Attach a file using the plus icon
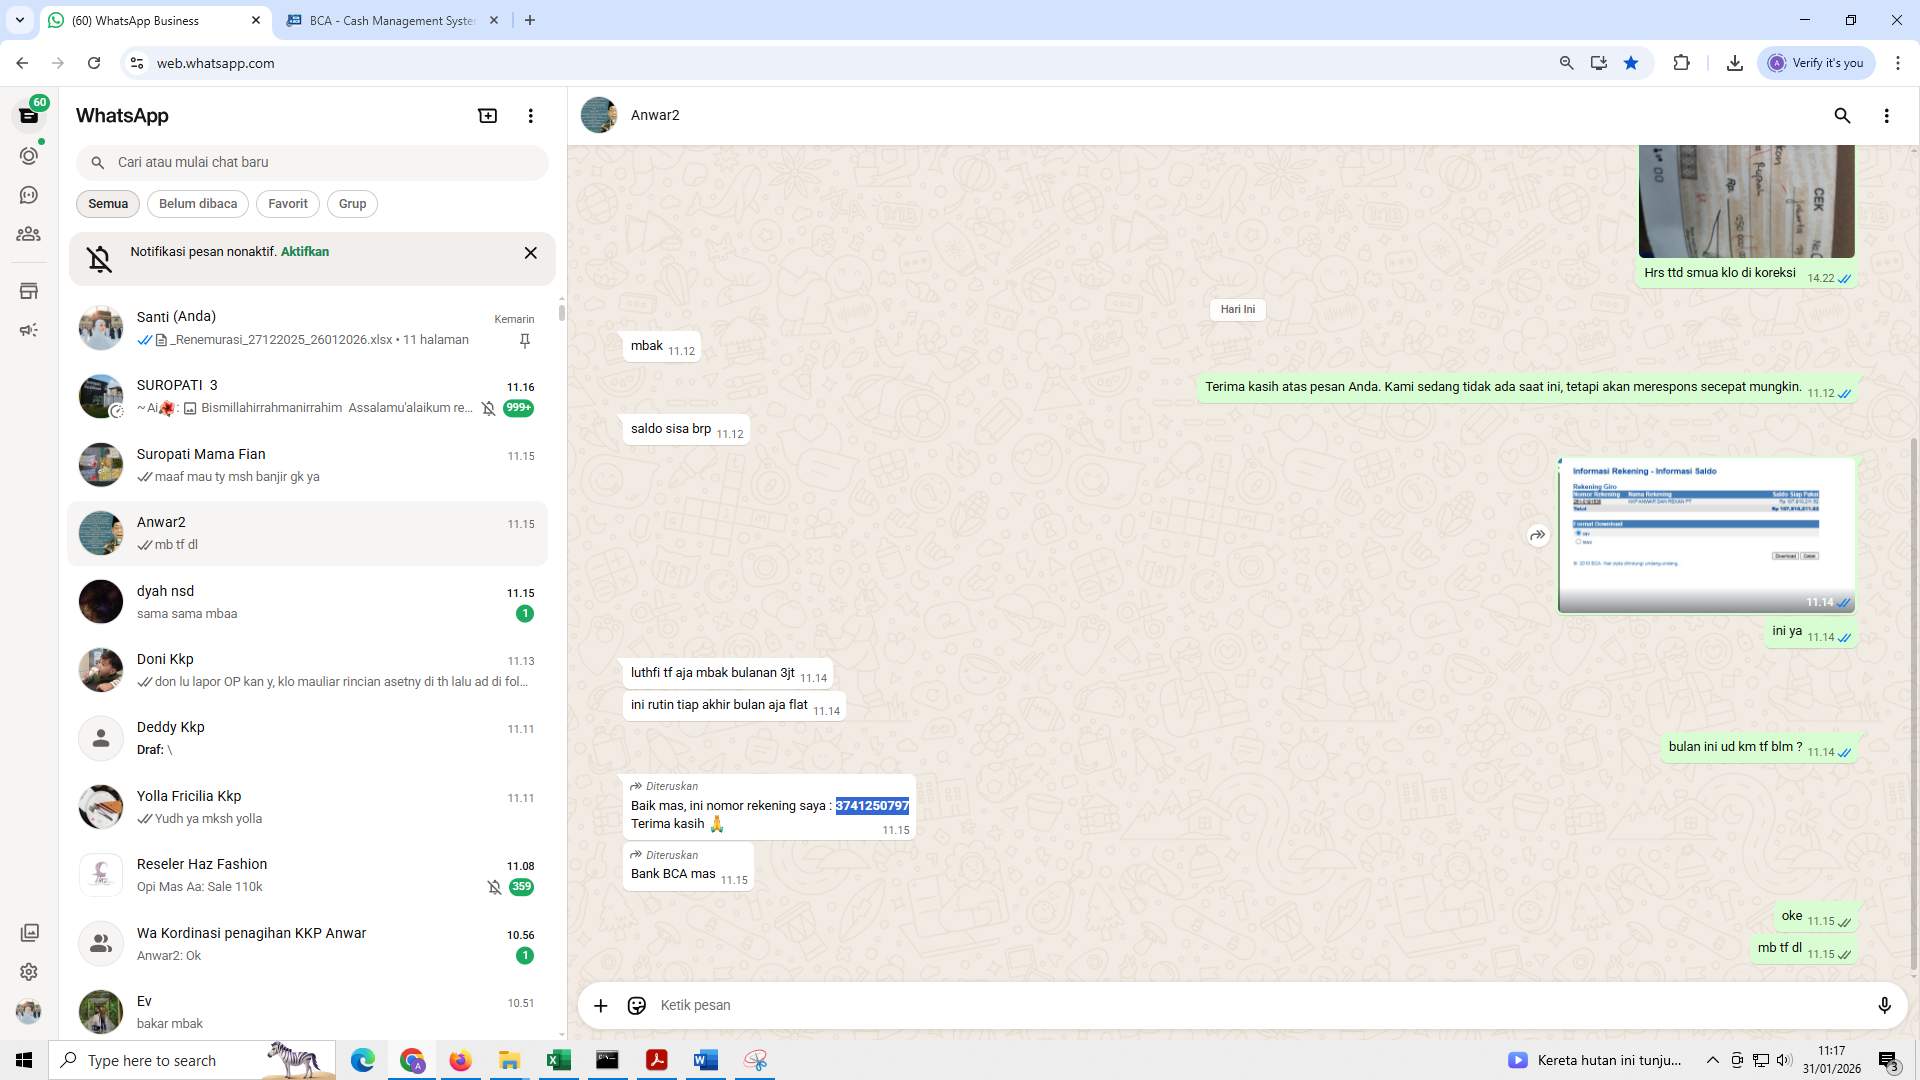 (x=600, y=1005)
